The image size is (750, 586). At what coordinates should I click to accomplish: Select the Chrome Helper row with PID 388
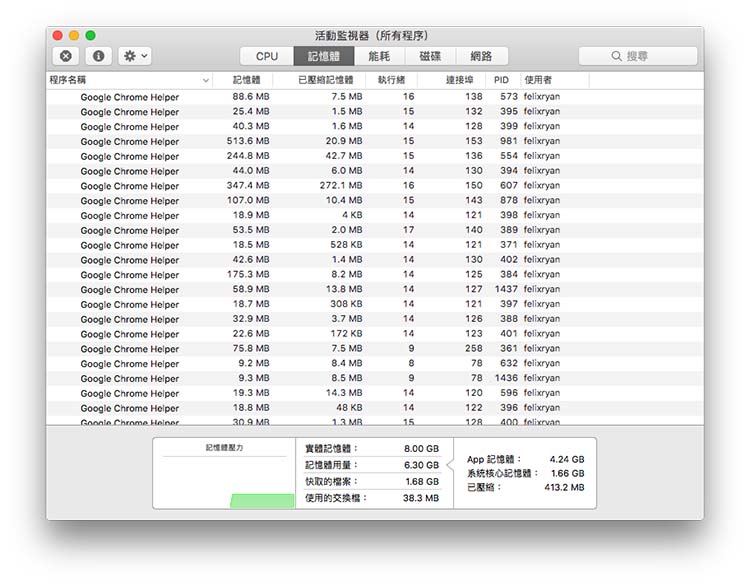(375, 319)
